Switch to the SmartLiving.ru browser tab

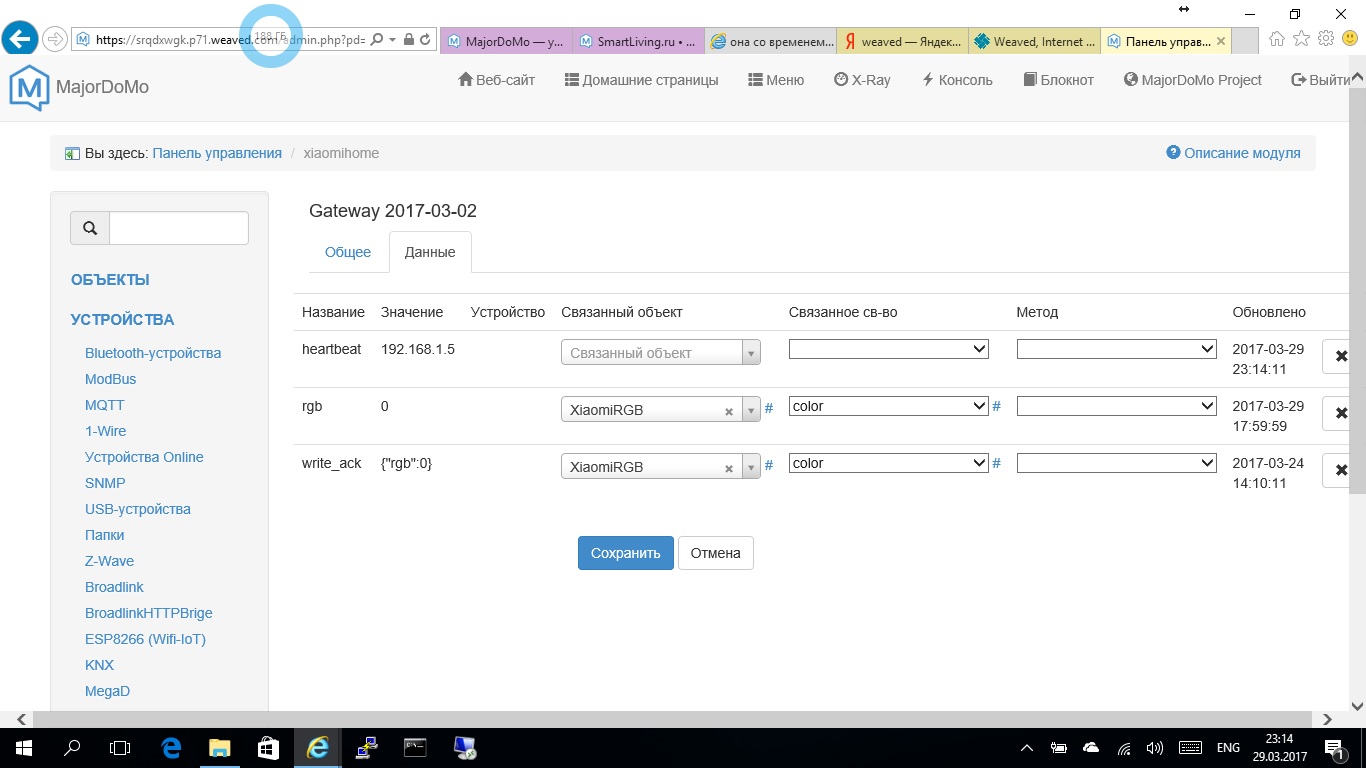[x=638, y=41]
